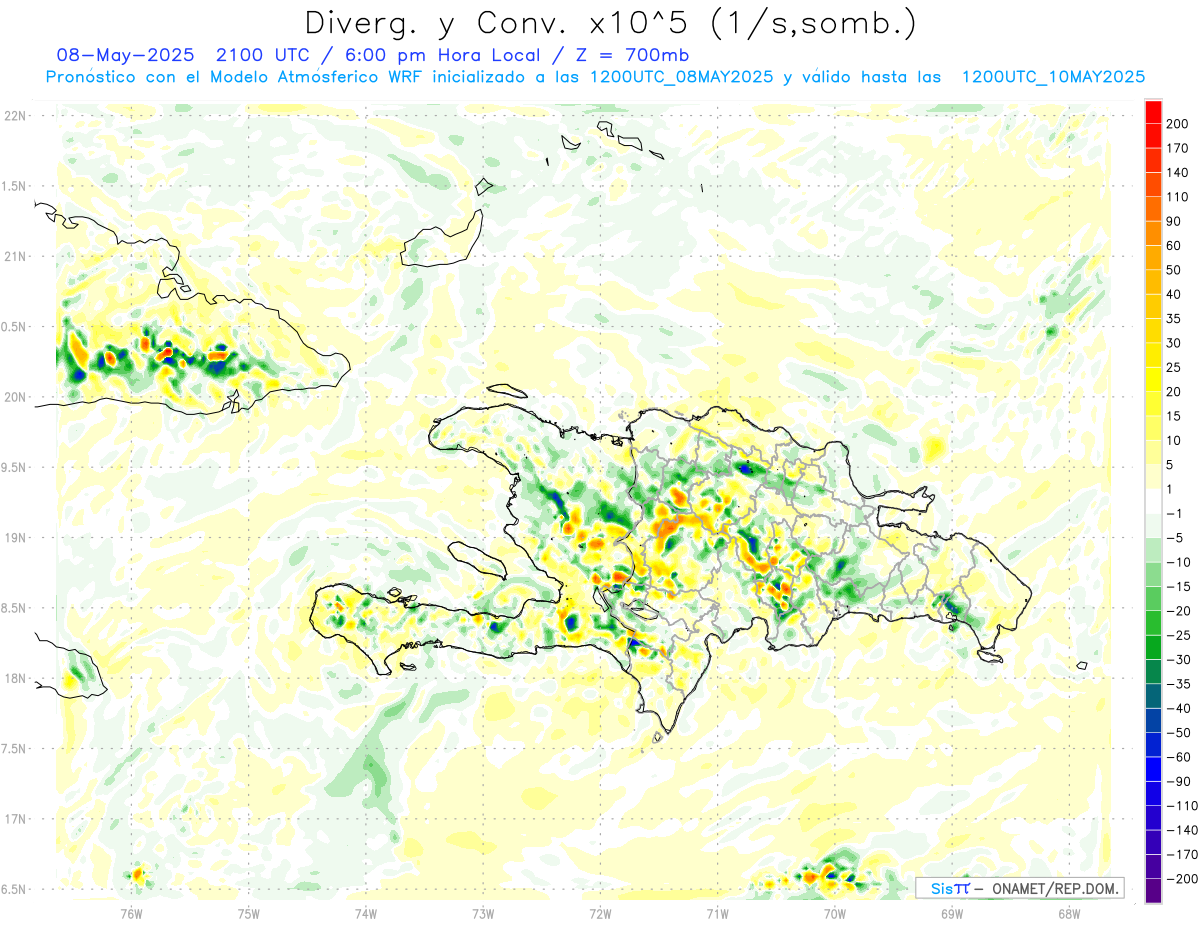
Task: Click the colorbar value "-110"
Action: point(1182,806)
